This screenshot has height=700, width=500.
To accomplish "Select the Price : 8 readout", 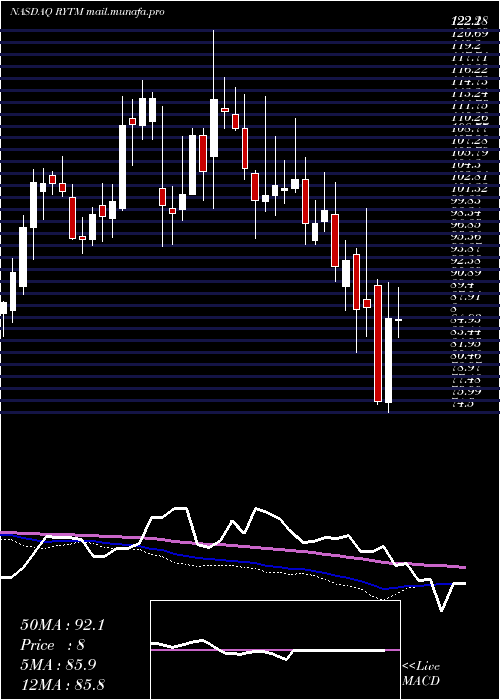I will [x=52, y=645].
